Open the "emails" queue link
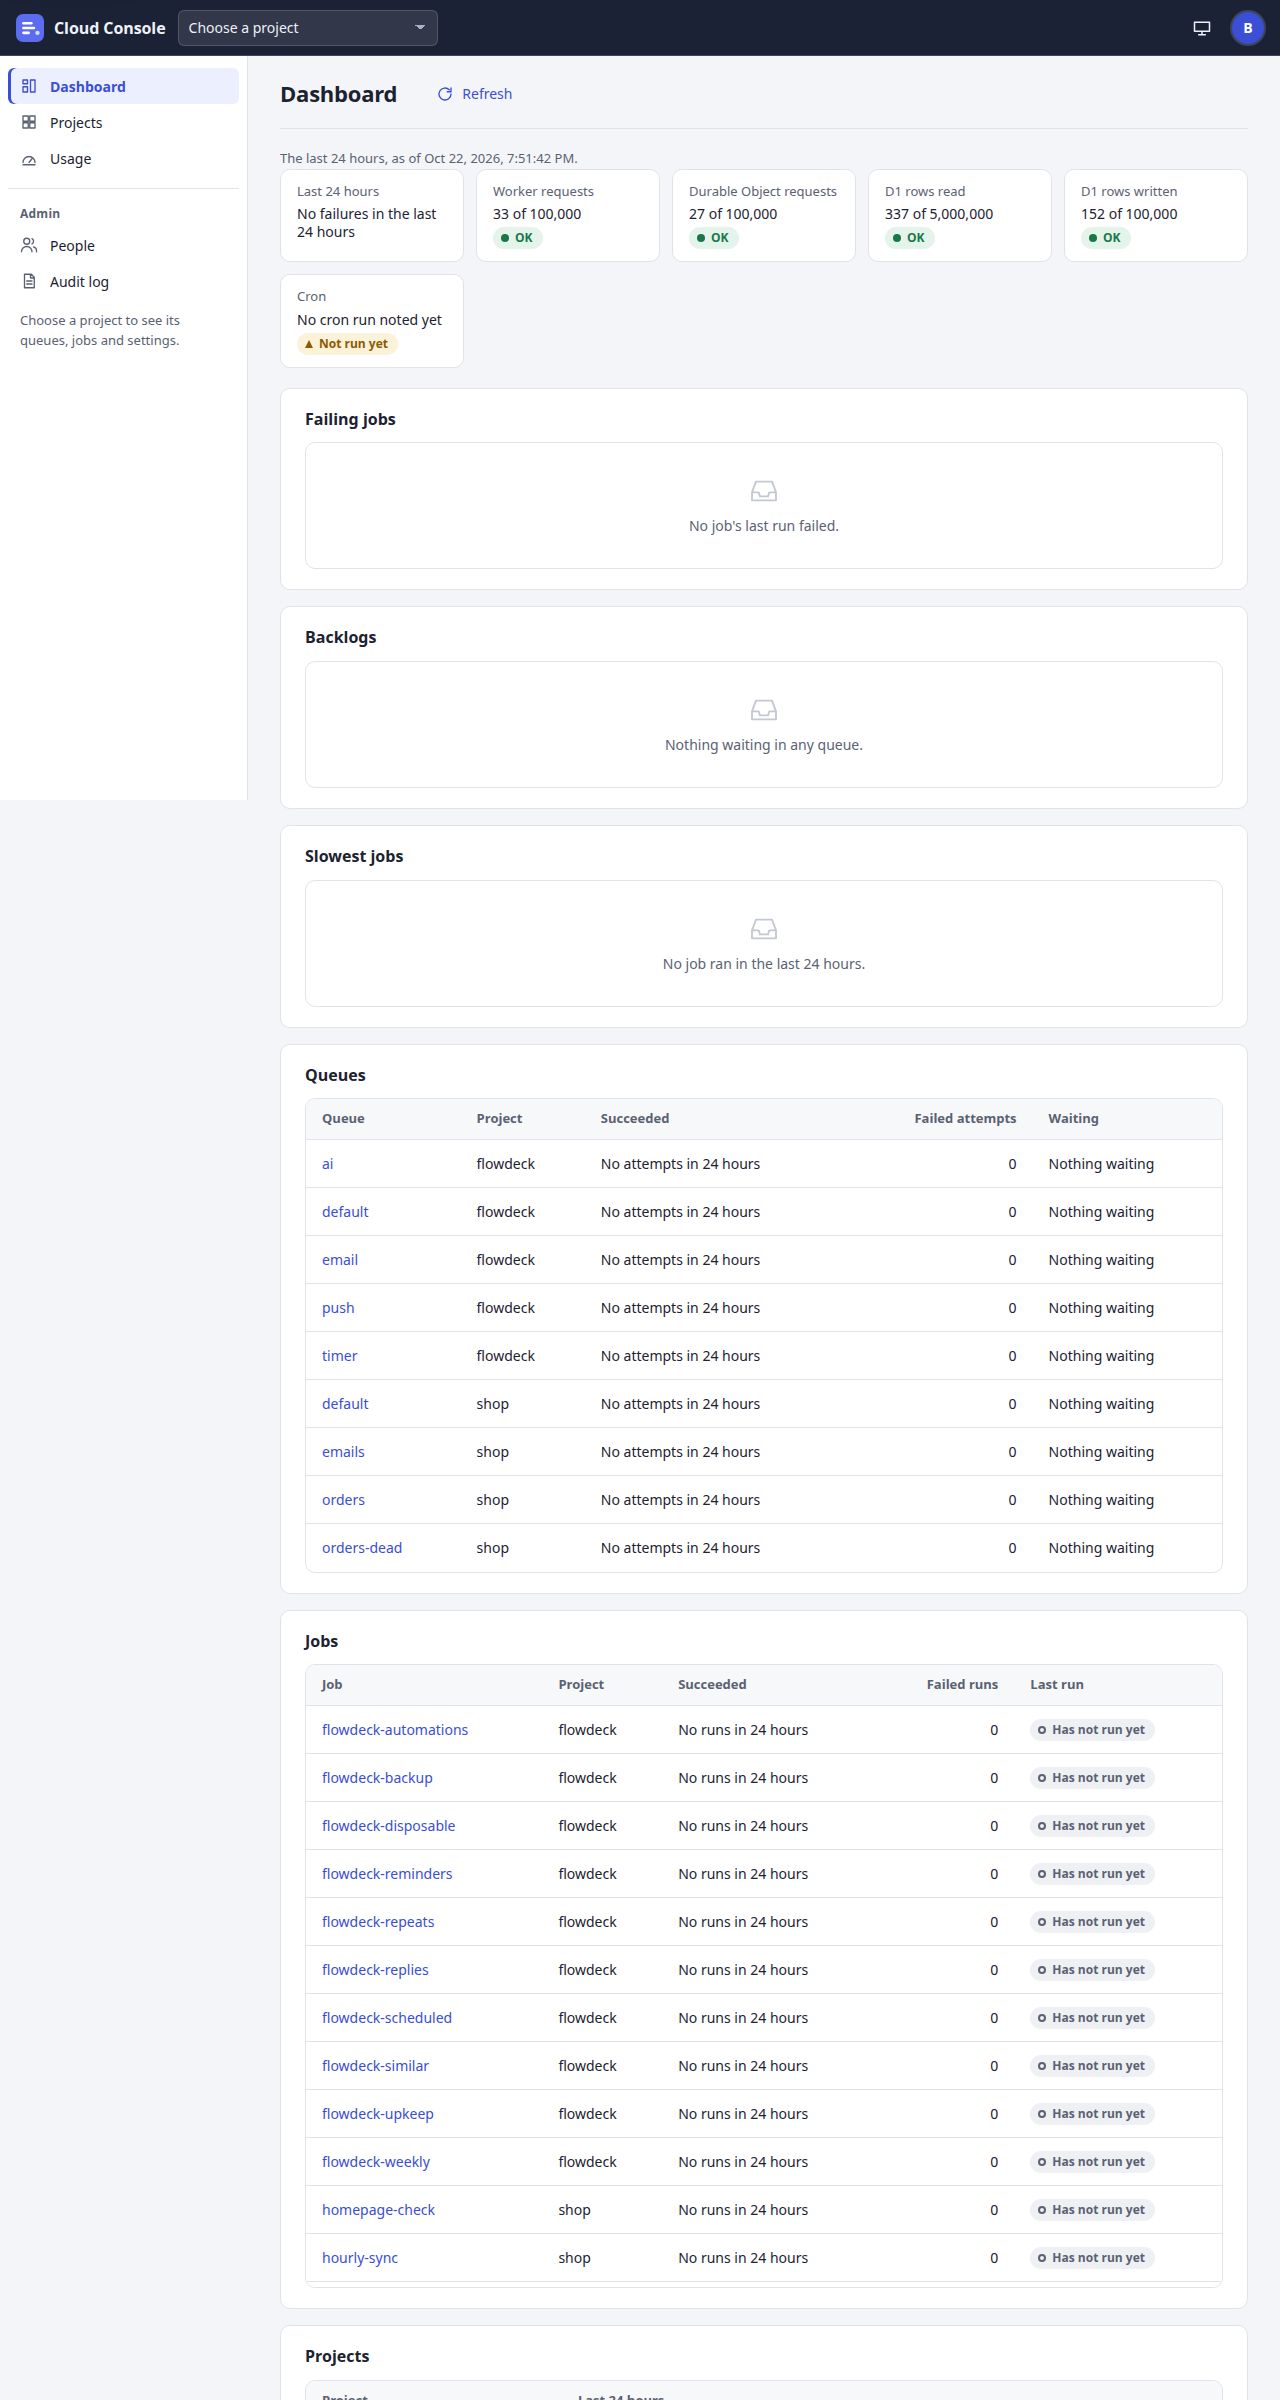This screenshot has height=2400, width=1280. point(343,1452)
